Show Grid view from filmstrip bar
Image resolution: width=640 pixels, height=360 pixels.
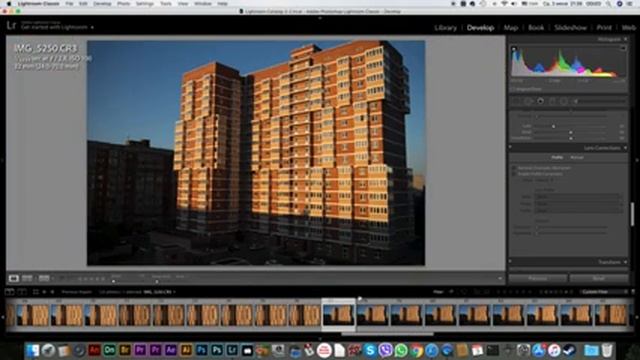[36, 292]
